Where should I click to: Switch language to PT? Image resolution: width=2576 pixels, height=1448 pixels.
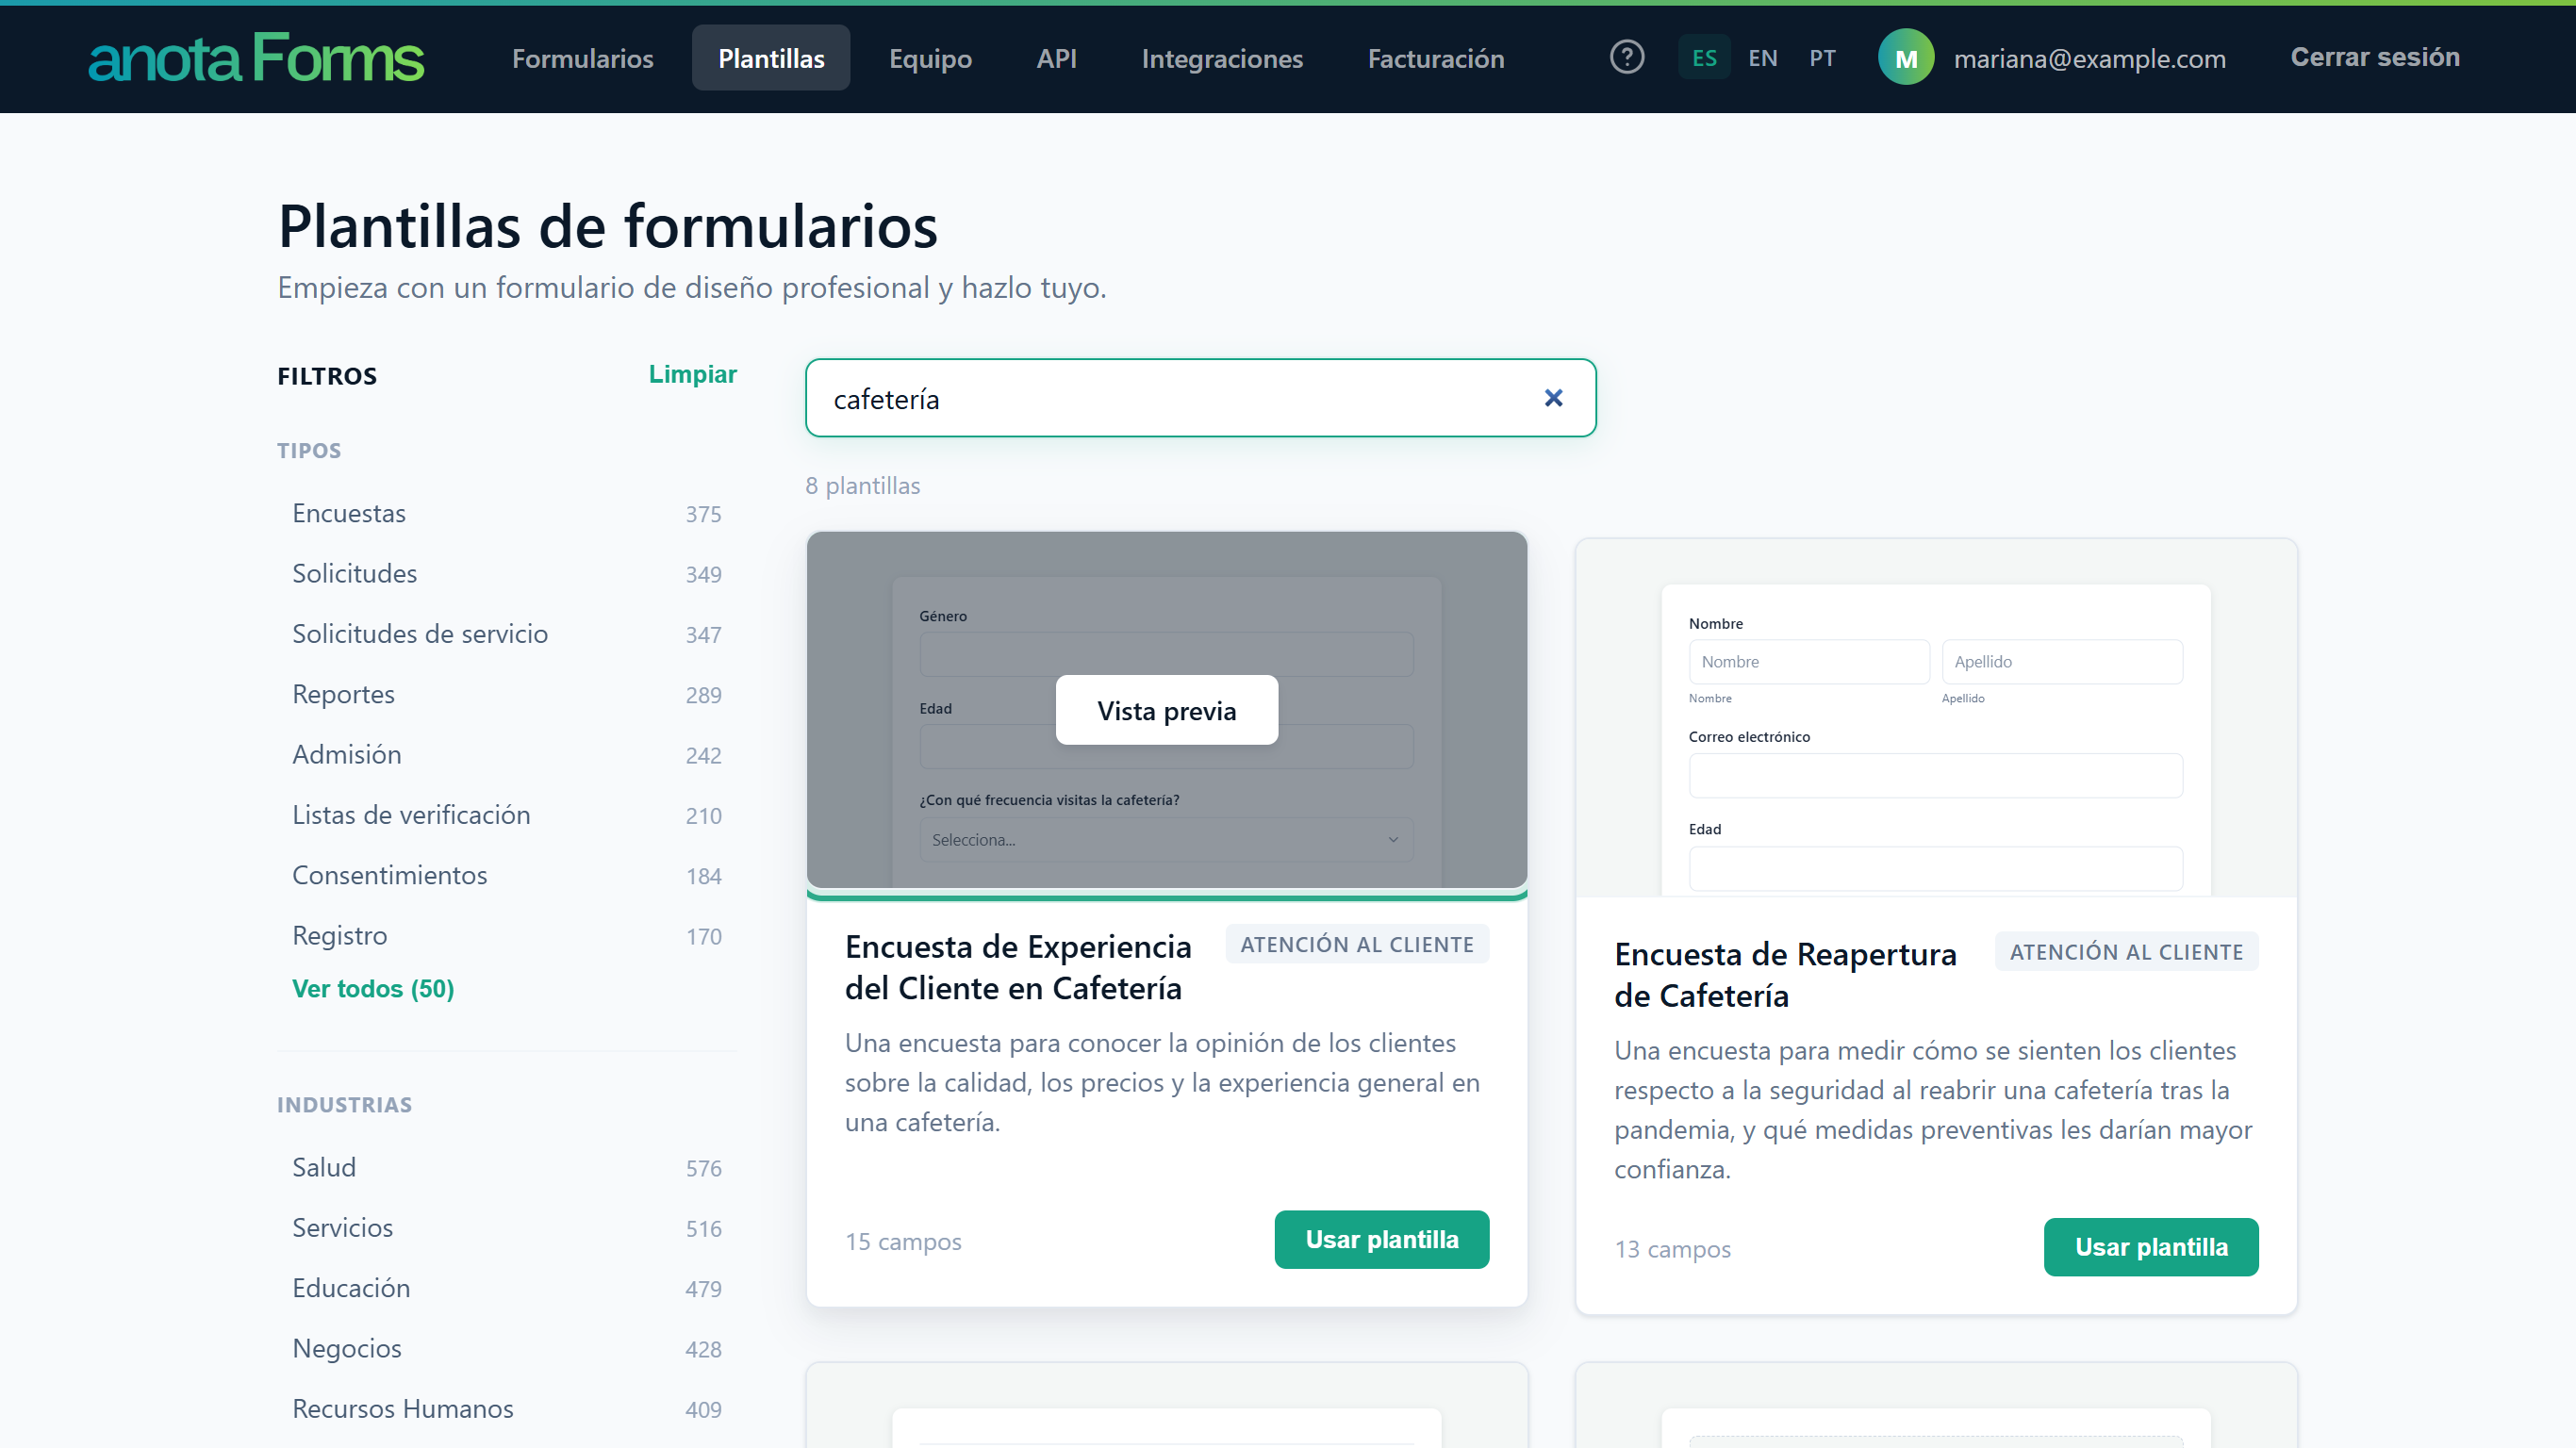coord(1822,58)
